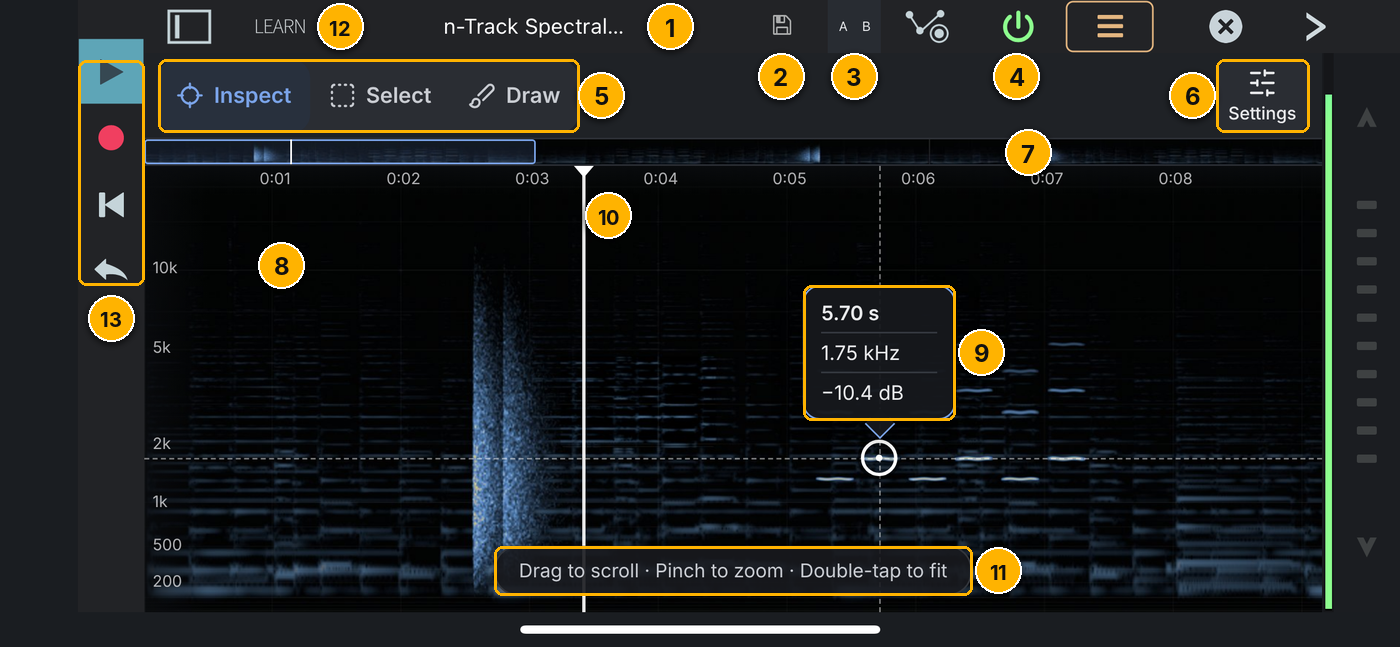Undo using the curved arrow icon

tap(111, 269)
